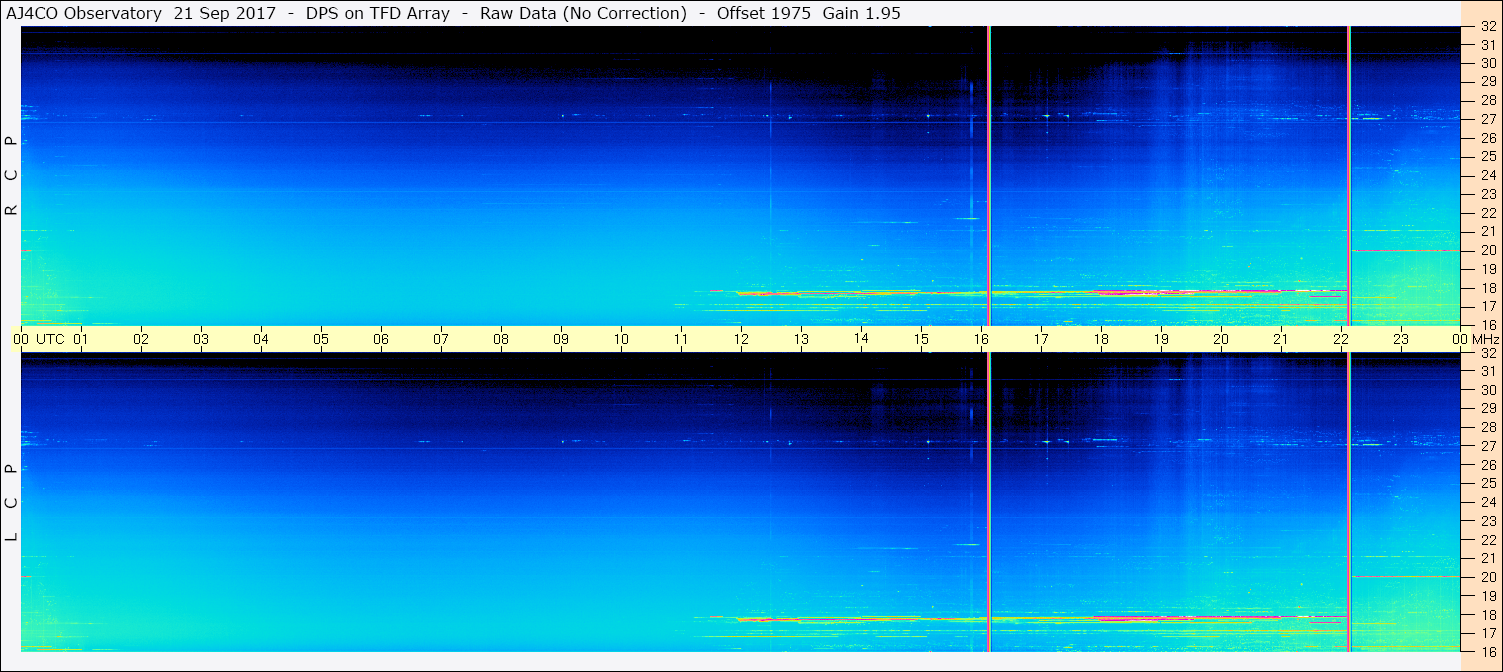Select hour label "05" on the UTC axis

[321, 339]
